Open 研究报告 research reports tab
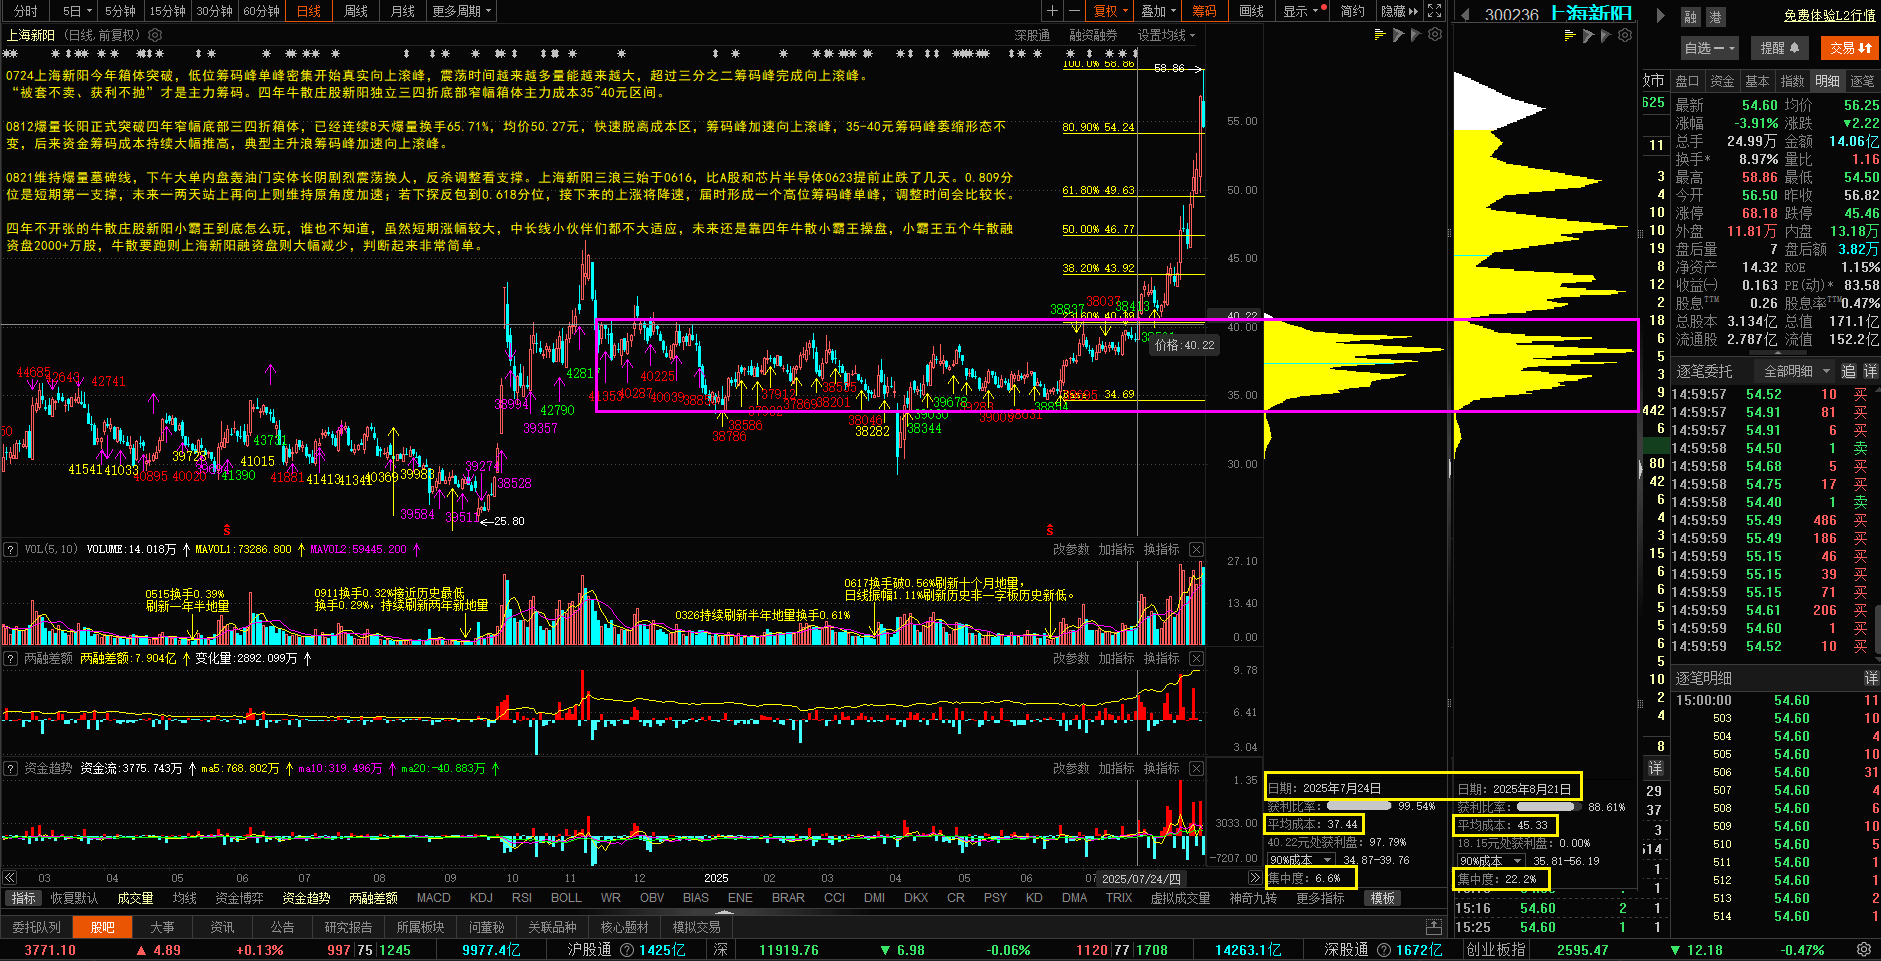Screen dimensions: 1881x961 coord(348,927)
